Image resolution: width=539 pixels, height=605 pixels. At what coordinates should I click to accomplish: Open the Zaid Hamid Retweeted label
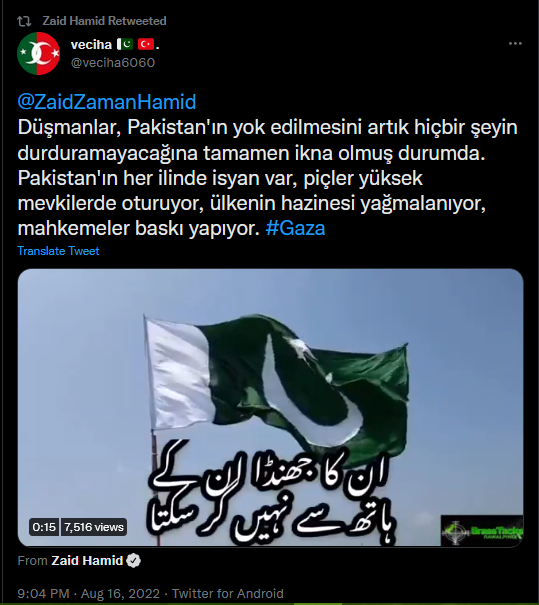tap(104, 21)
